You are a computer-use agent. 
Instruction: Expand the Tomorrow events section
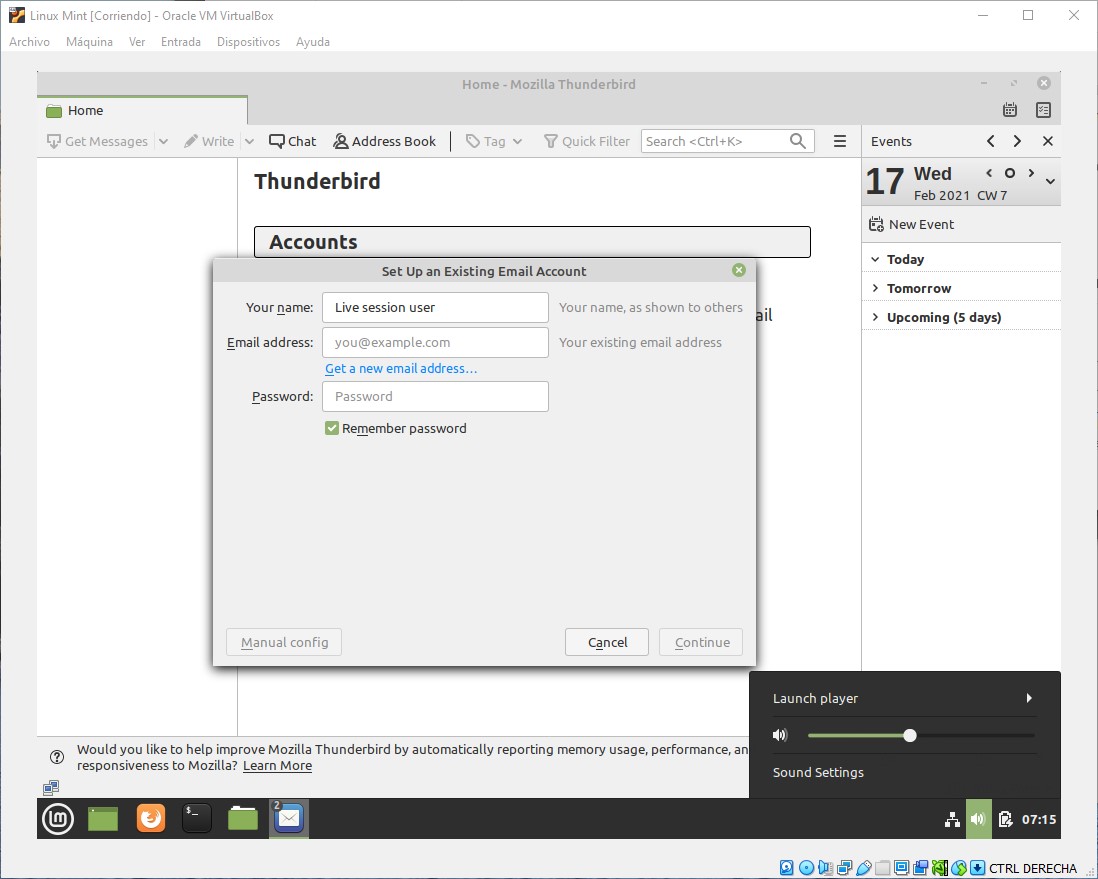point(876,289)
